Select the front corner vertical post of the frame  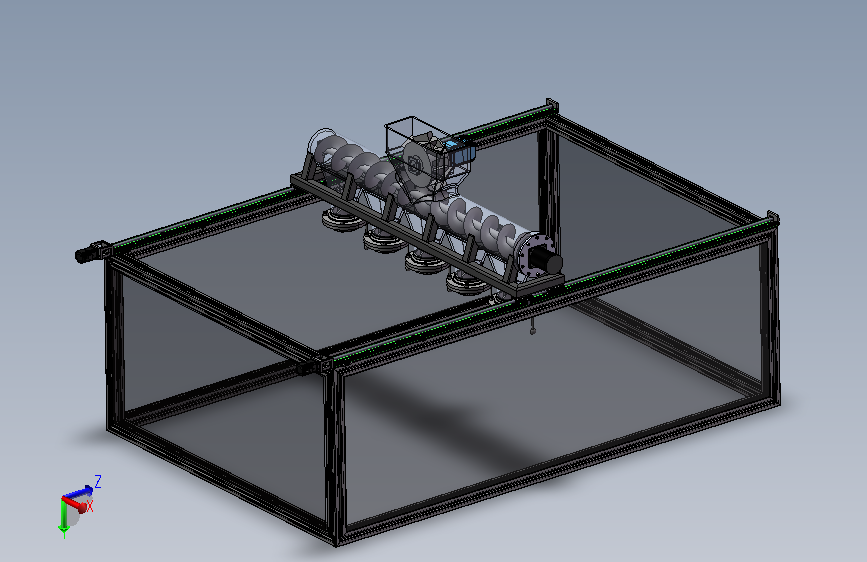click(335, 454)
